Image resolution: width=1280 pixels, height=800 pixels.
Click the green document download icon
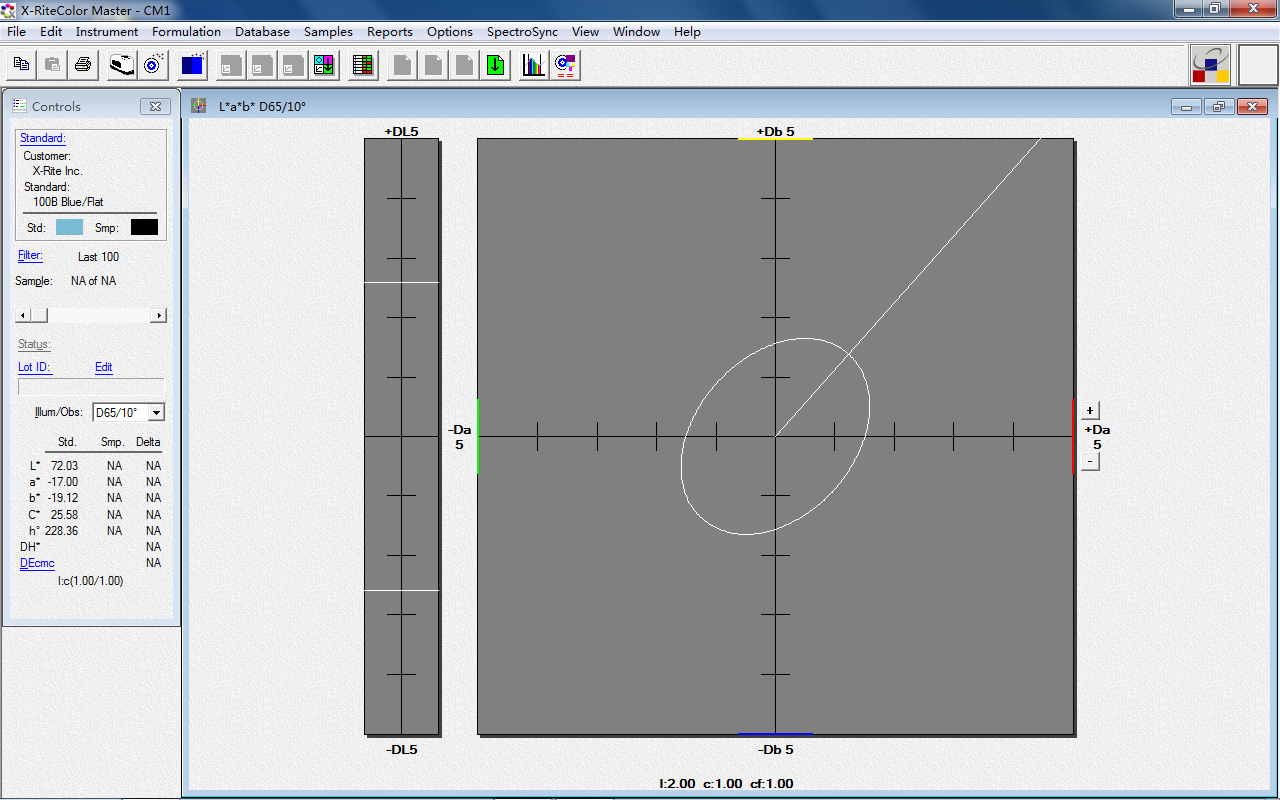coord(495,65)
